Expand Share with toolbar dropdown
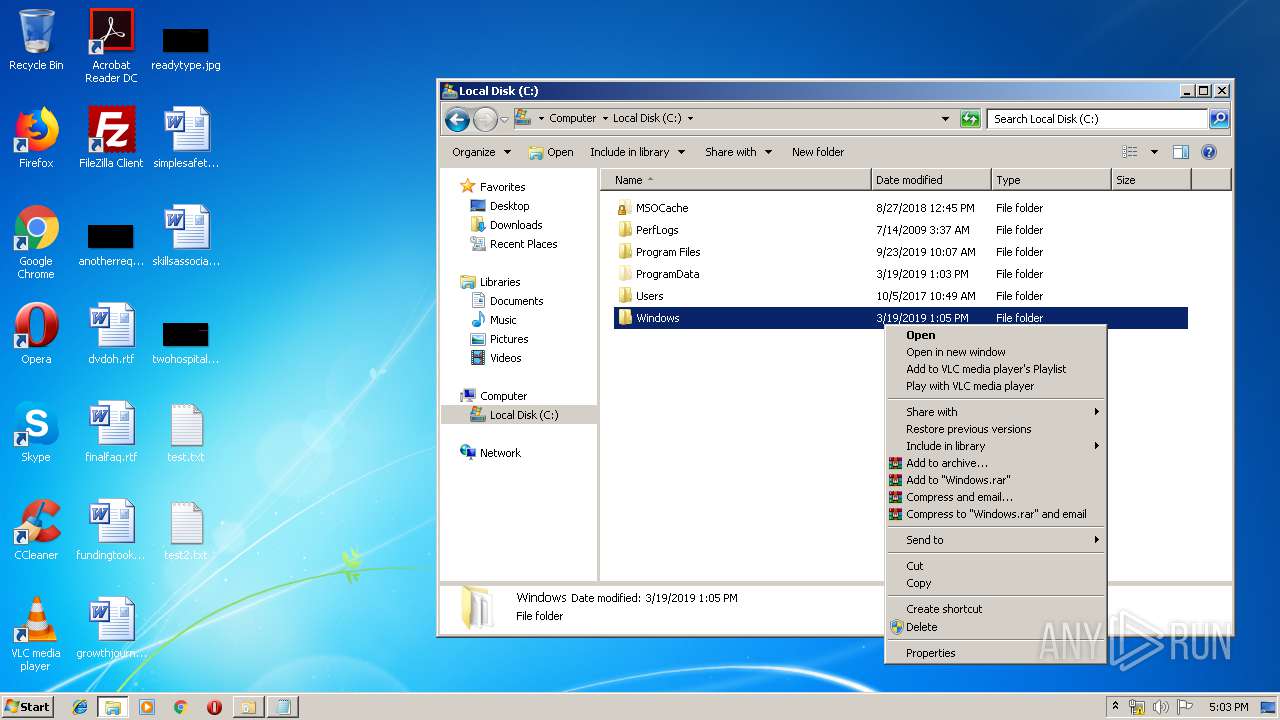Image resolution: width=1280 pixels, height=720 pixels. point(739,152)
